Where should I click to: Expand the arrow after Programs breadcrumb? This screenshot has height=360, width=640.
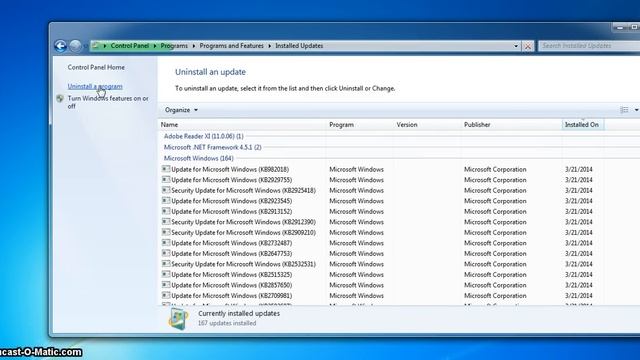tap(194, 46)
